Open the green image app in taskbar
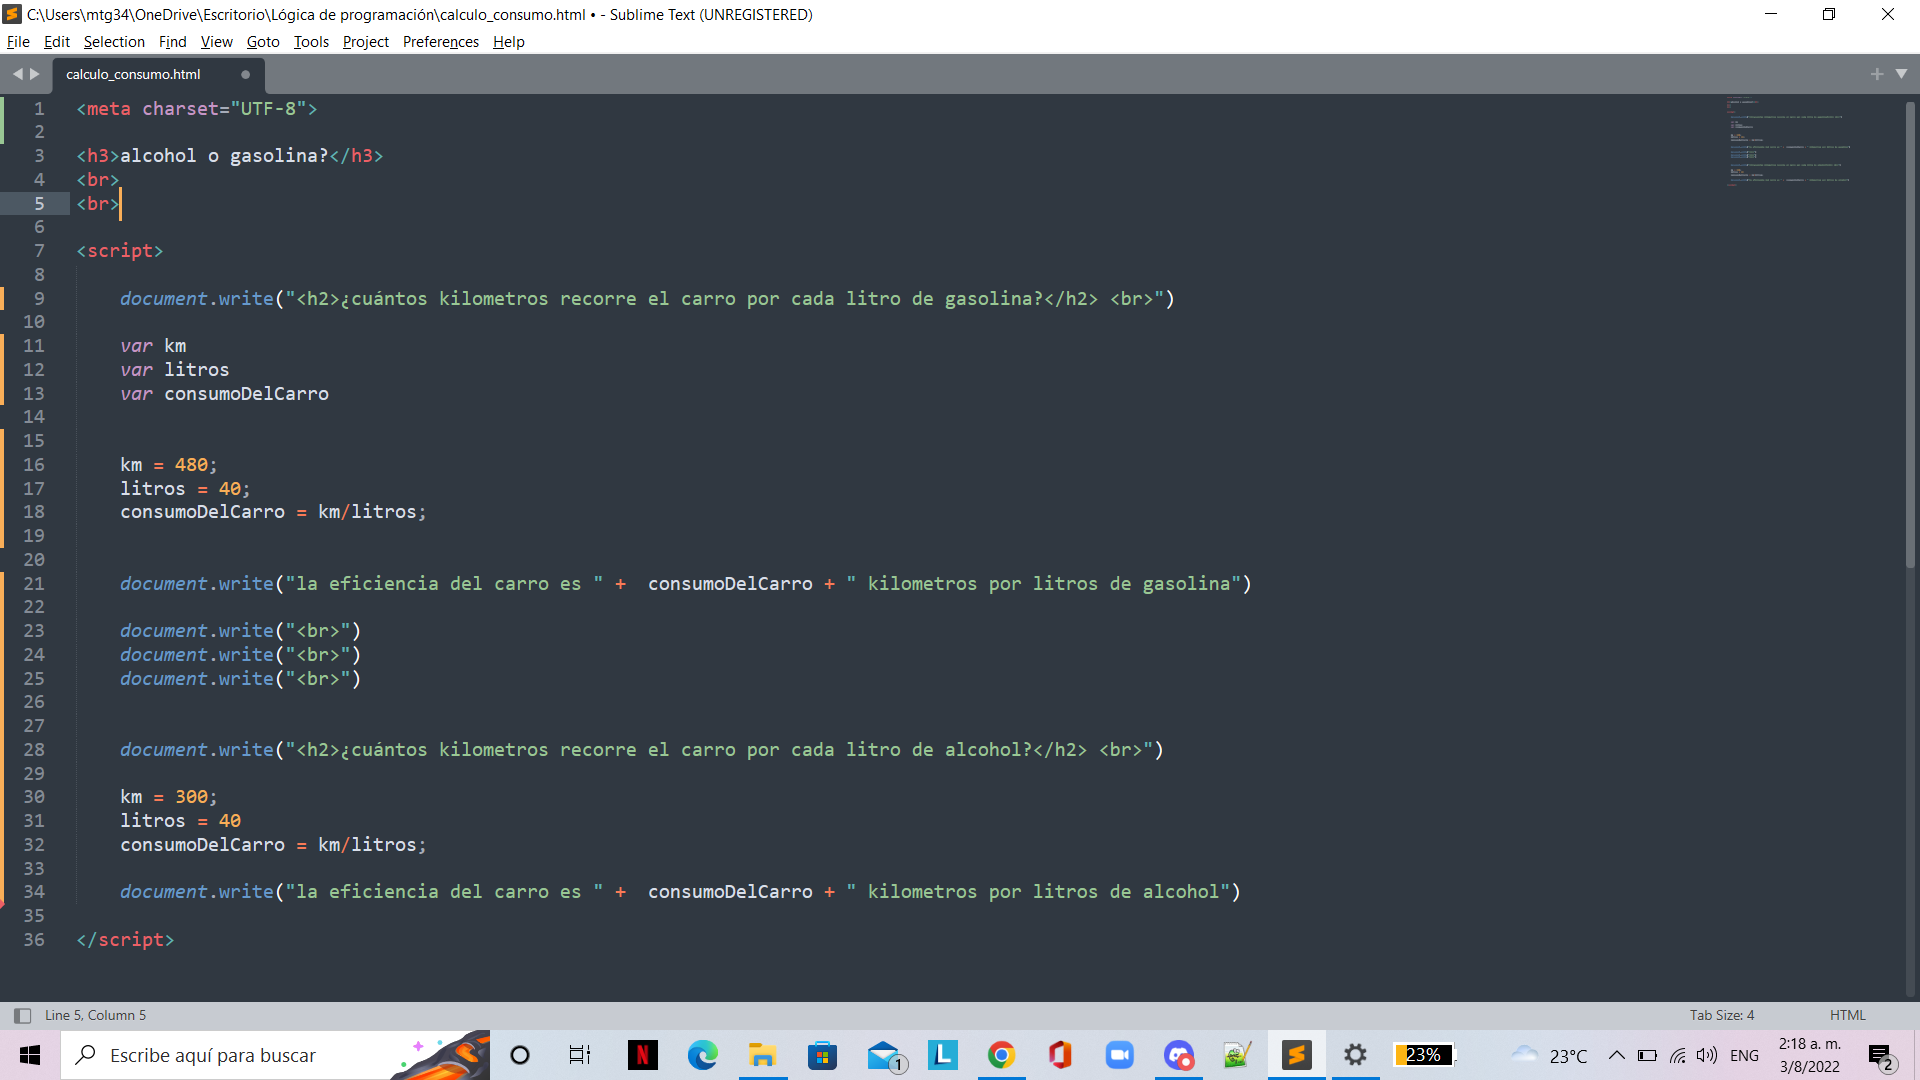 coord(1237,1055)
